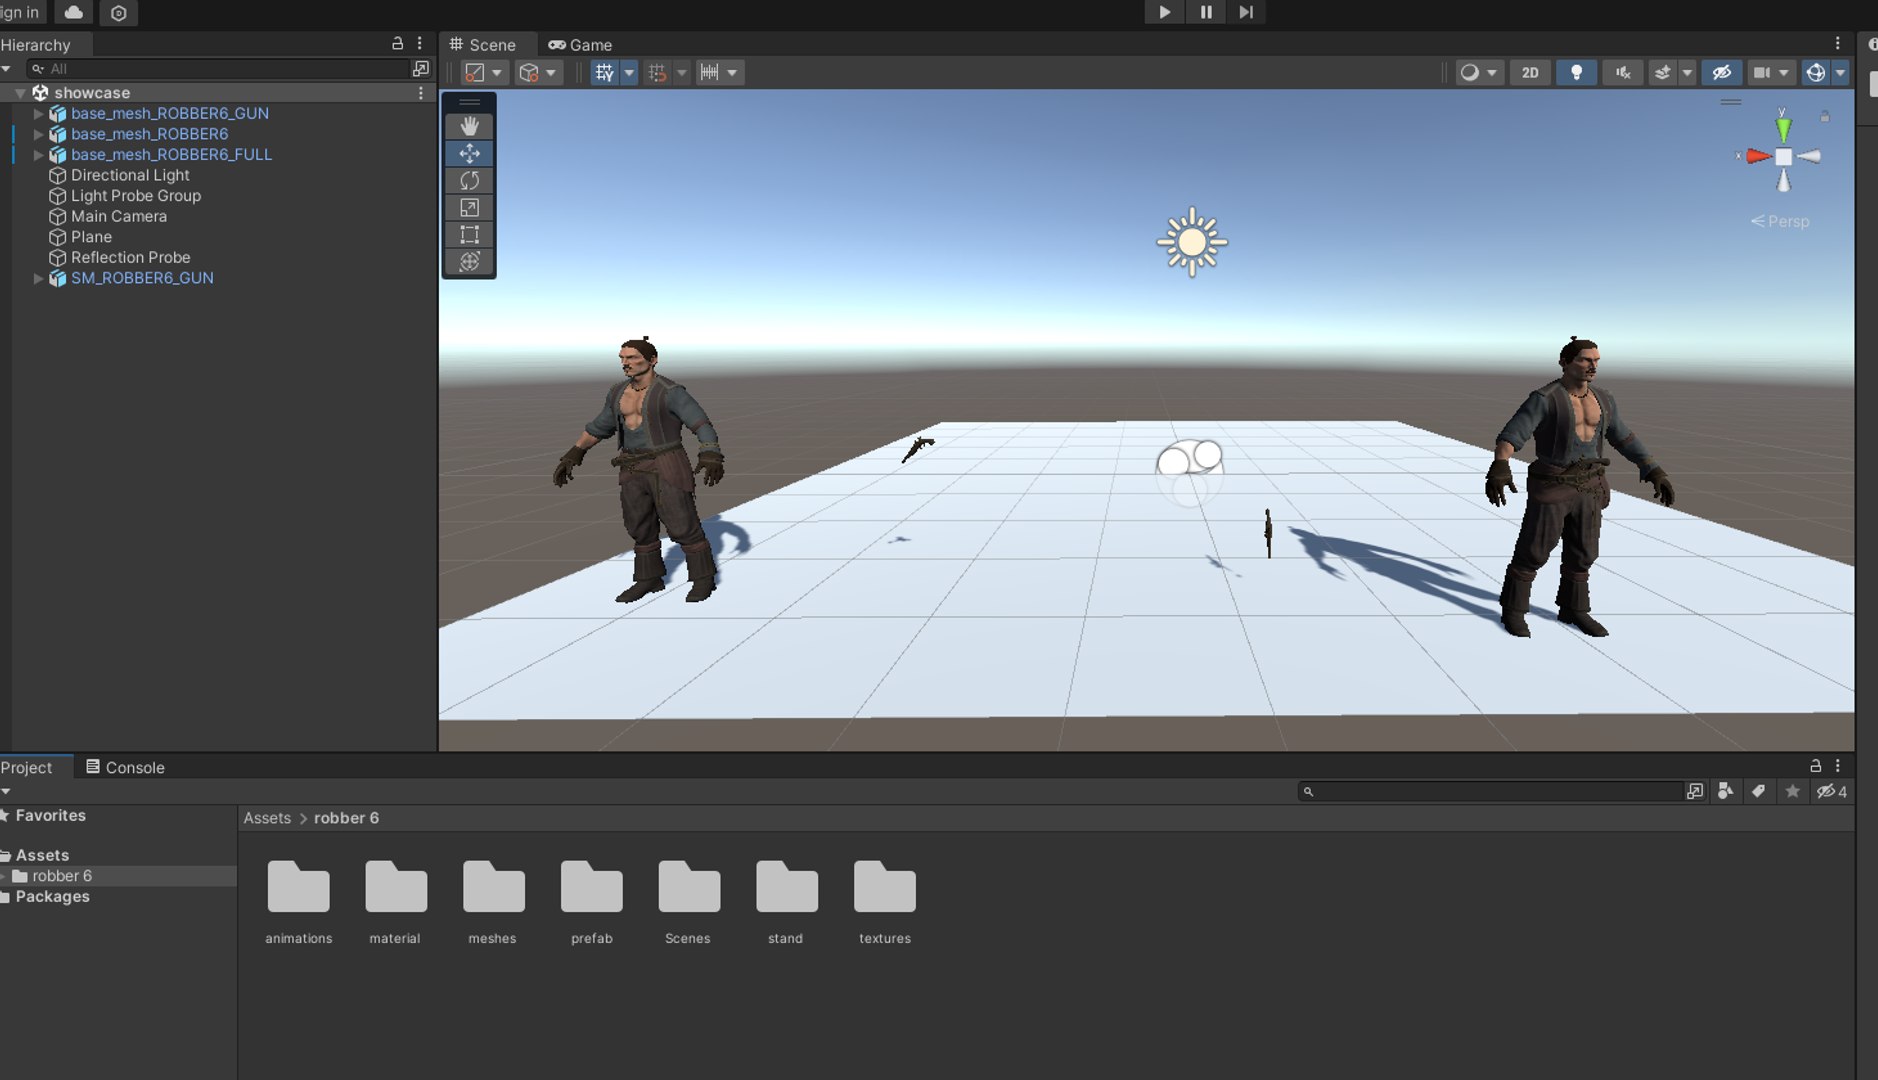Image resolution: width=1878 pixels, height=1080 pixels.
Task: Click the green Y axis cone of the orientation gizmo
Action: pos(1783,128)
